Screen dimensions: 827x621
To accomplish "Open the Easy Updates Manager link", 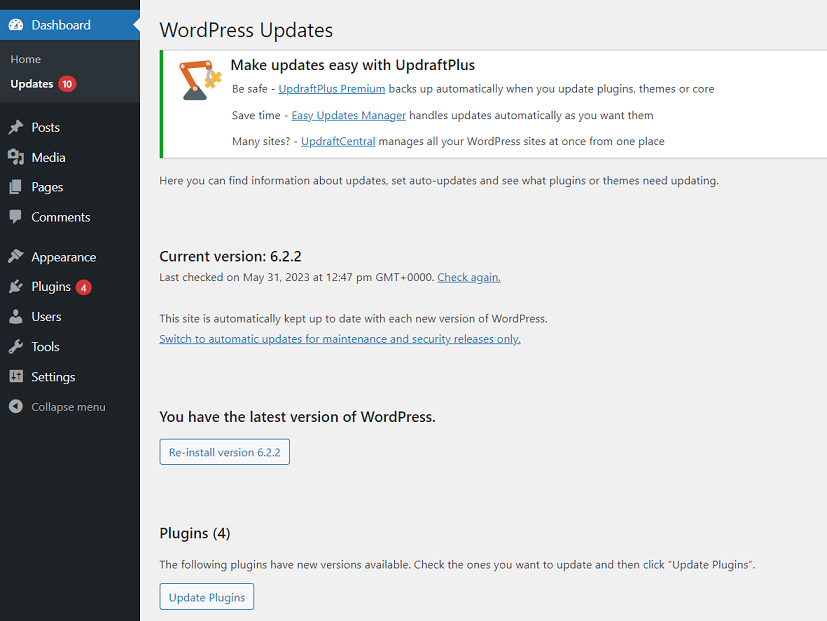I will 348,115.
